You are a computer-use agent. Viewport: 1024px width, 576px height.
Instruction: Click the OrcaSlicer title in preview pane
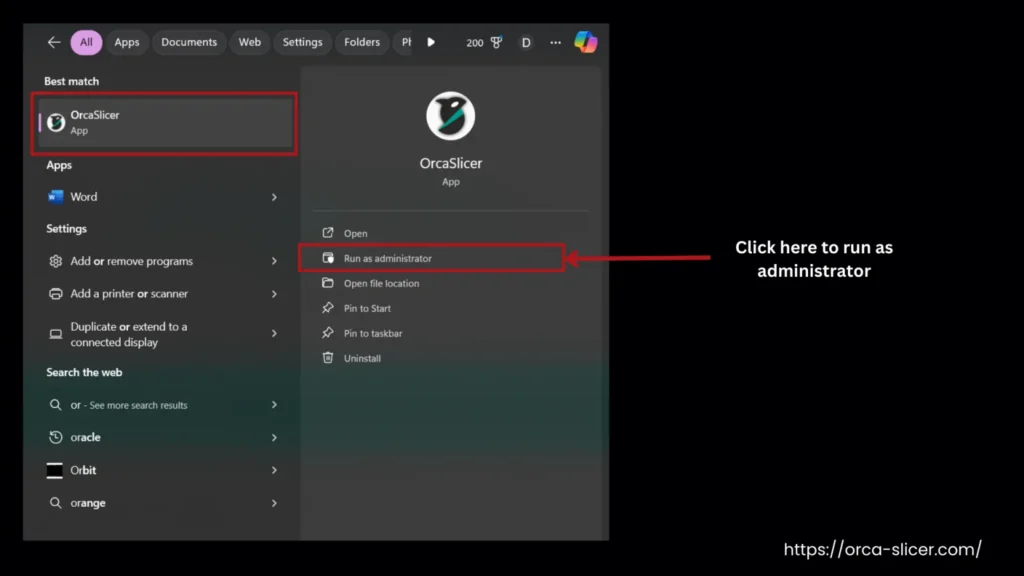pyautogui.click(x=451, y=163)
